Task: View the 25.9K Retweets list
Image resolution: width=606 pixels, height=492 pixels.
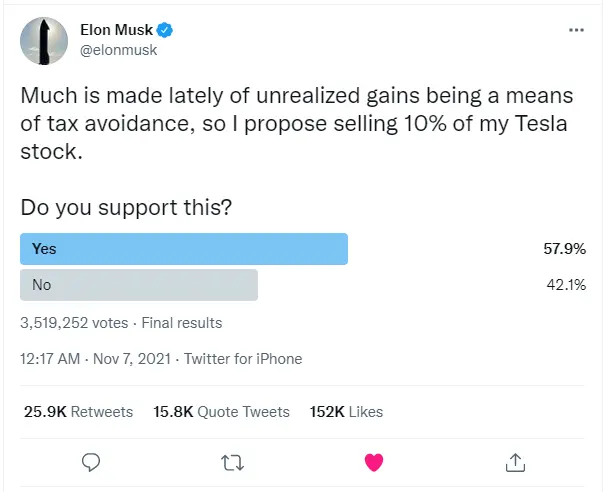Action: tap(78, 412)
